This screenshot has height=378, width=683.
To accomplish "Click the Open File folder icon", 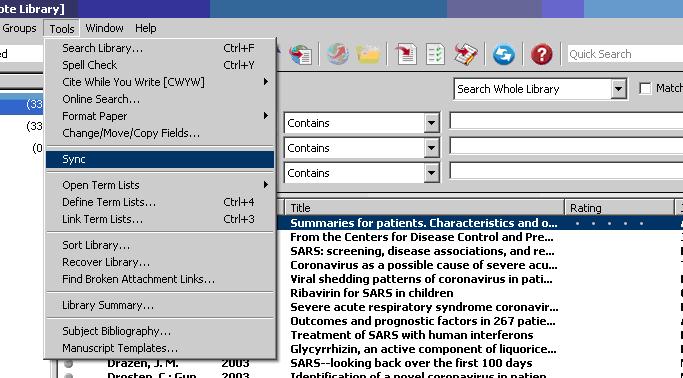I will pos(368,55).
